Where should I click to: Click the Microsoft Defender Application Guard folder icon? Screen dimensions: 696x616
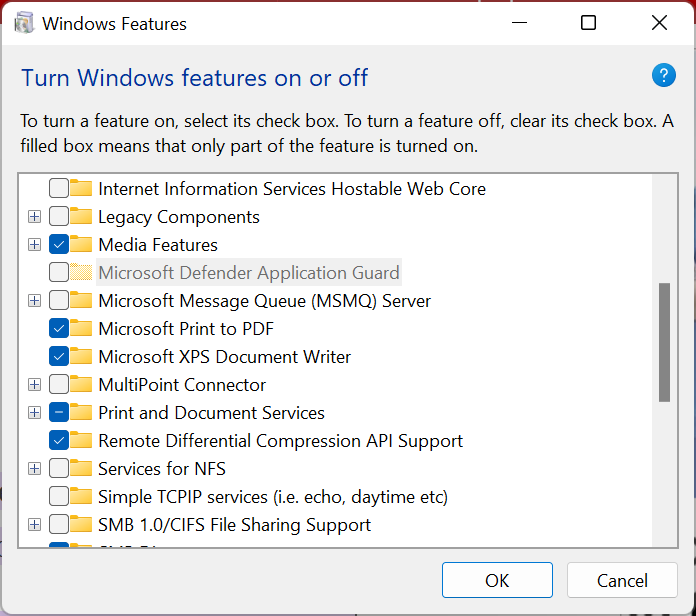click(81, 272)
